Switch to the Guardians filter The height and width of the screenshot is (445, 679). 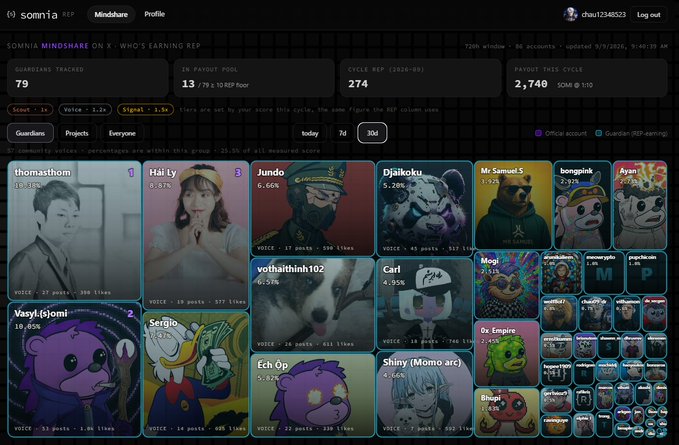point(30,133)
